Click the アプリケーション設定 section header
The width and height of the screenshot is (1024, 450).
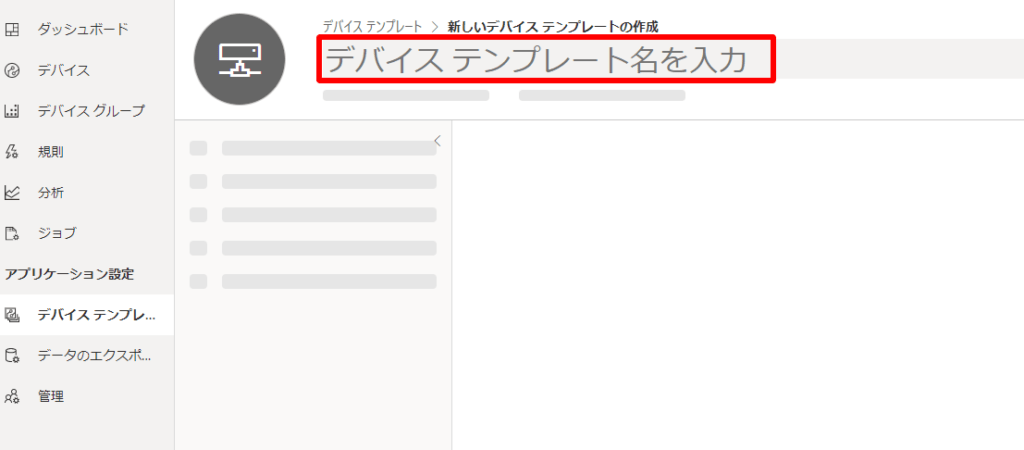point(70,274)
